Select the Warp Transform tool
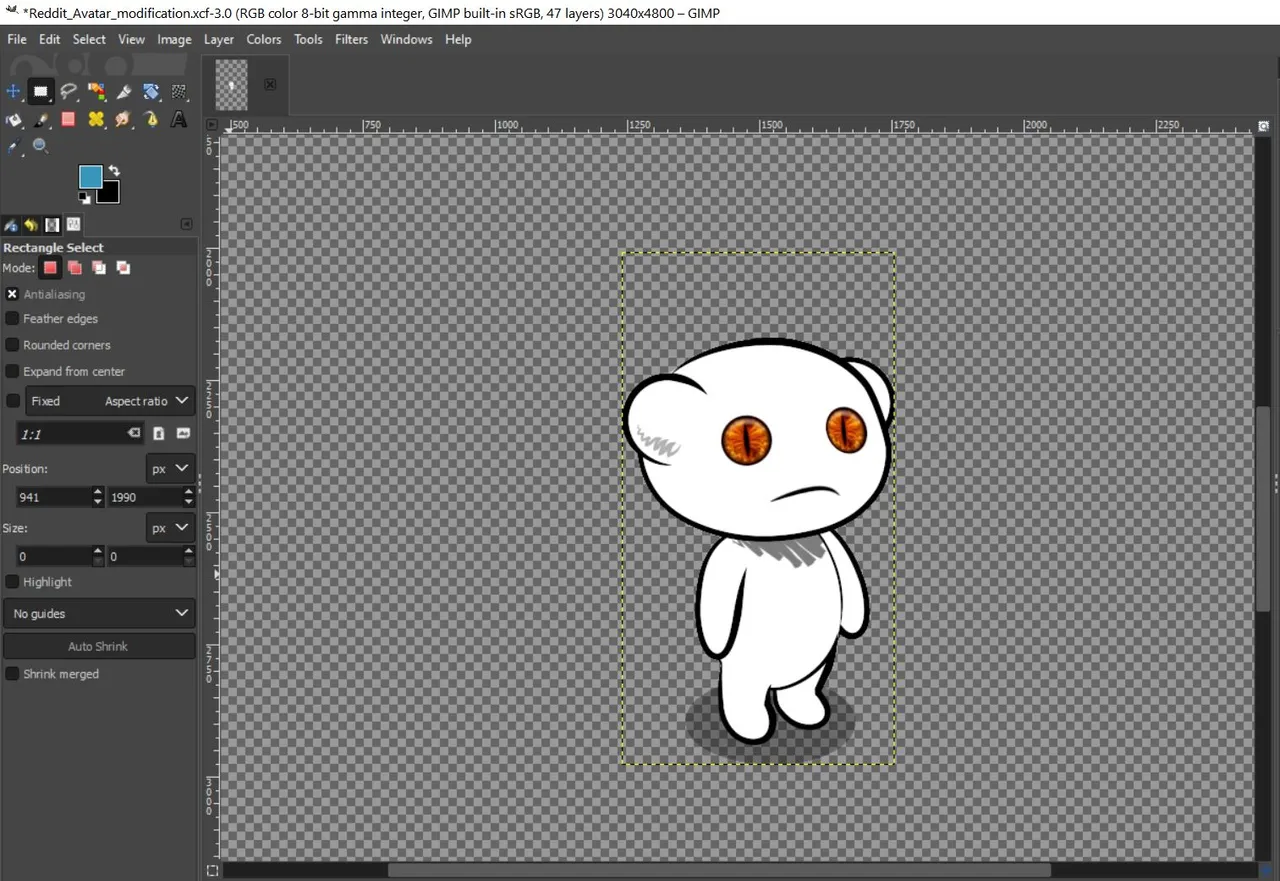The height and width of the screenshot is (881, 1280). click(x=179, y=92)
